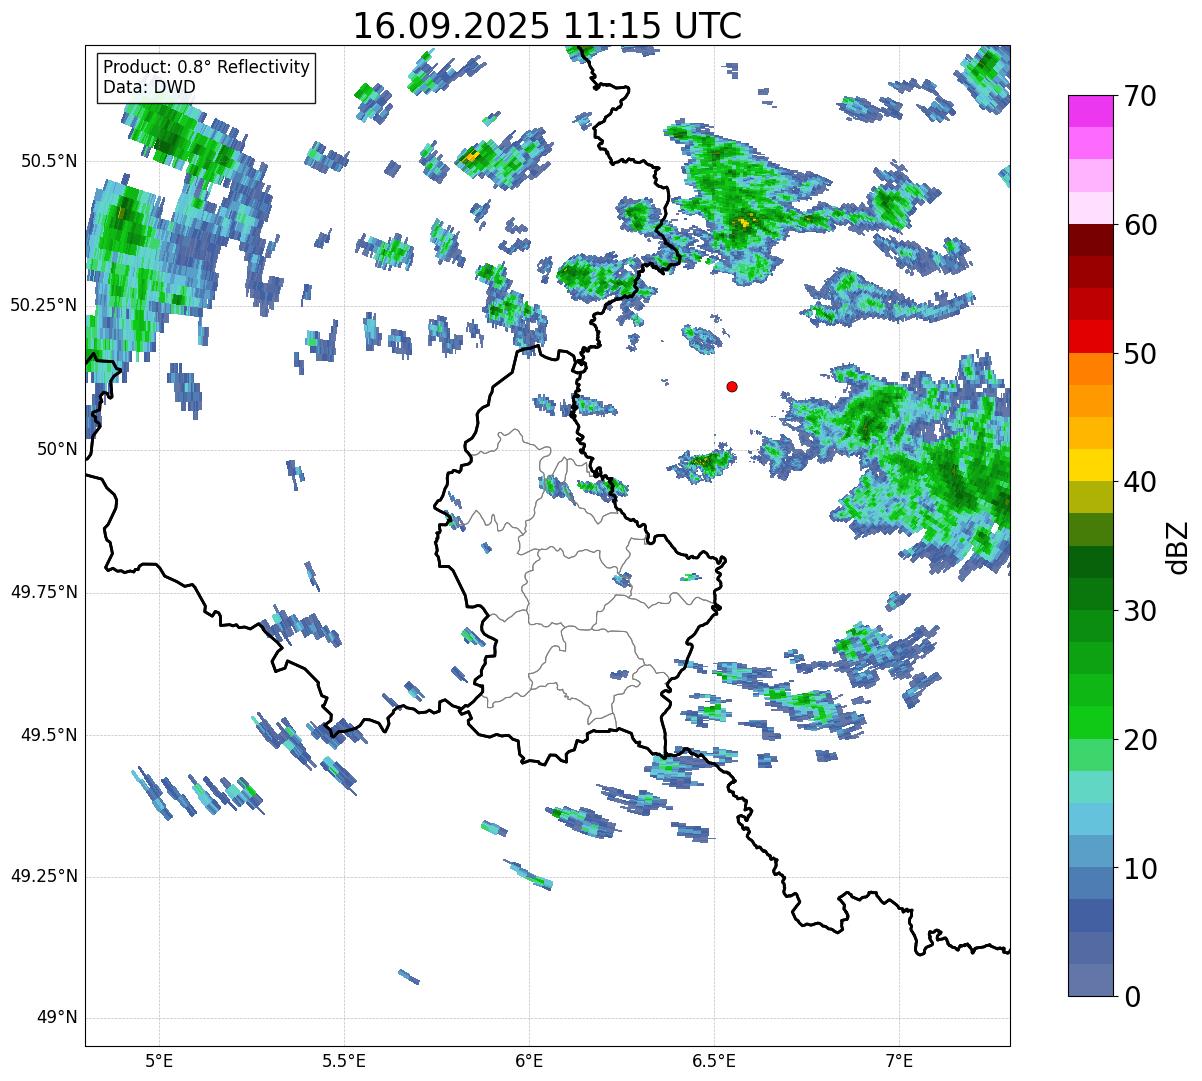Select the 50.25°N latitude label
The image size is (1202, 1081).
pyautogui.click(x=44, y=305)
